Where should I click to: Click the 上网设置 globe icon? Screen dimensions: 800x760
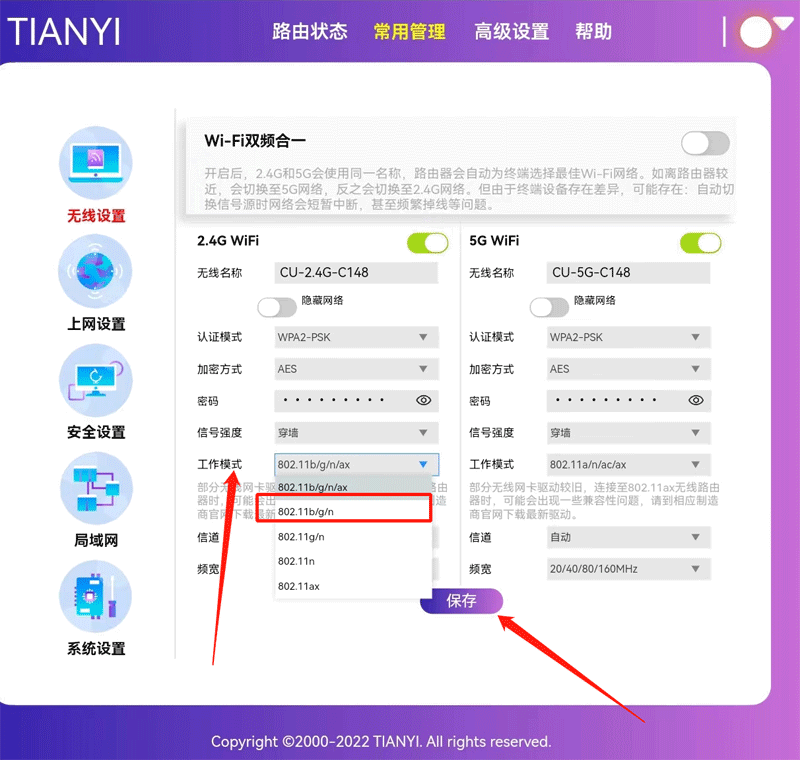(95, 273)
